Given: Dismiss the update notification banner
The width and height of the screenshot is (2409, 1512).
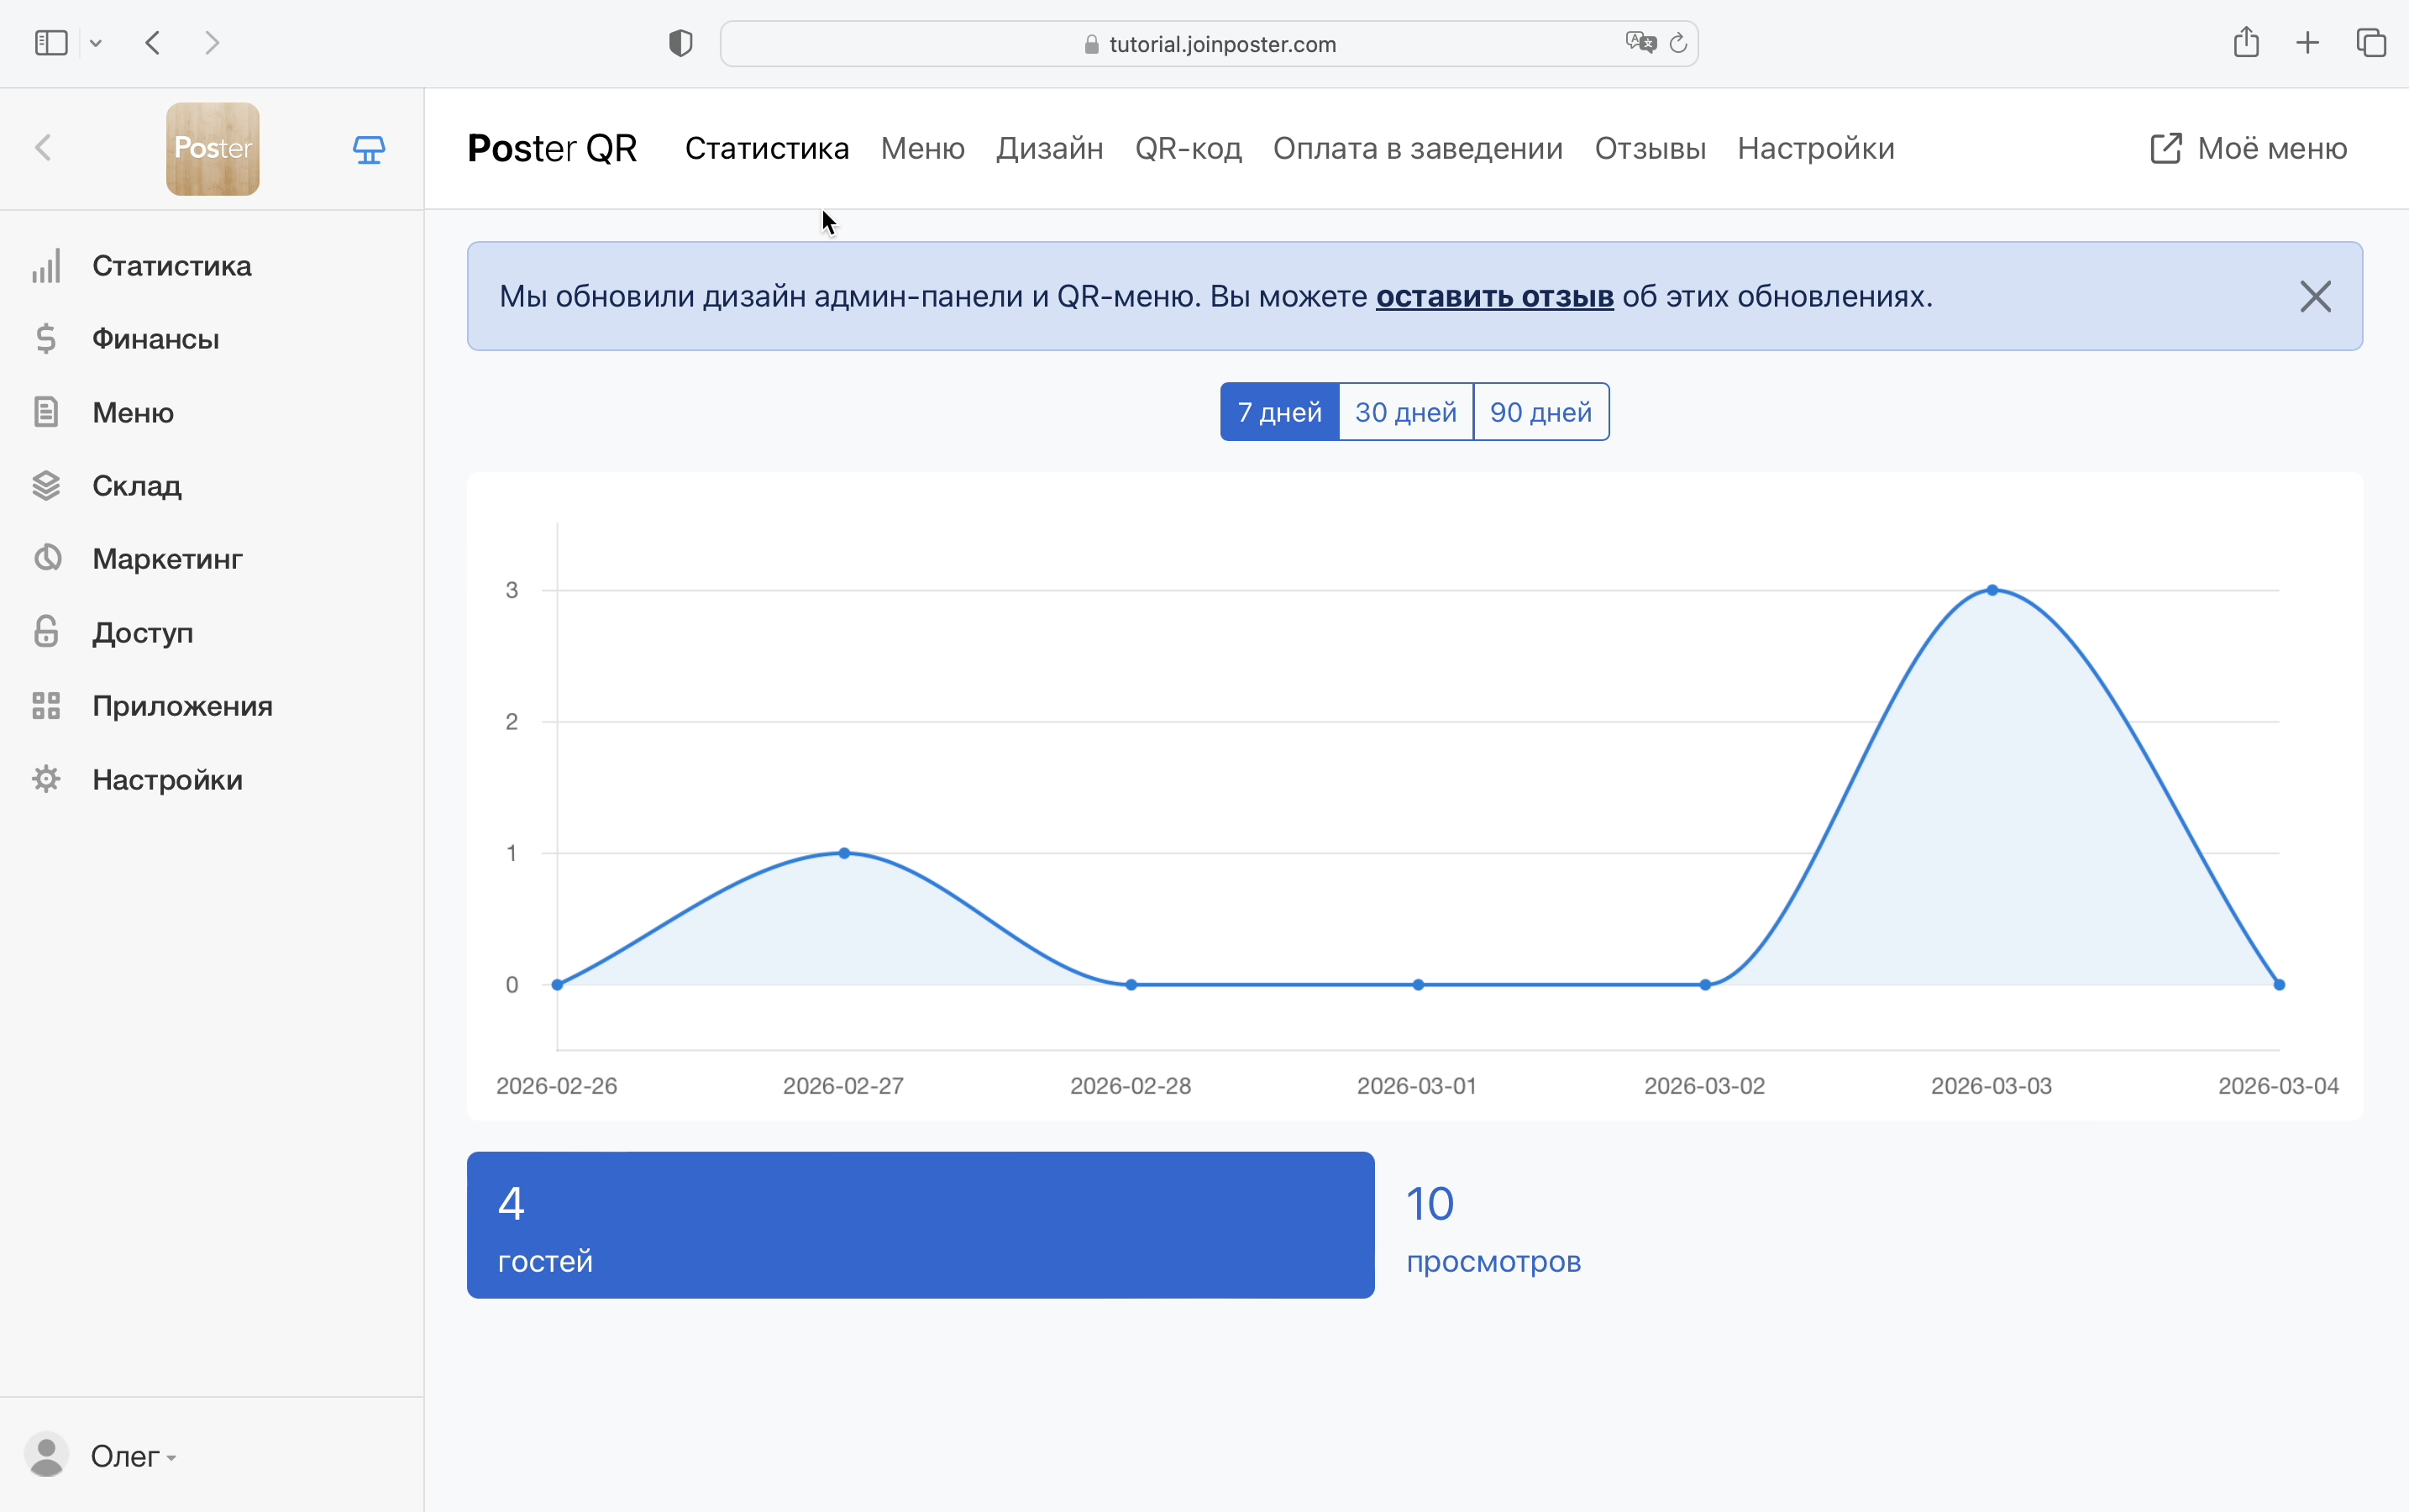Looking at the screenshot, I should pyautogui.click(x=2315, y=296).
